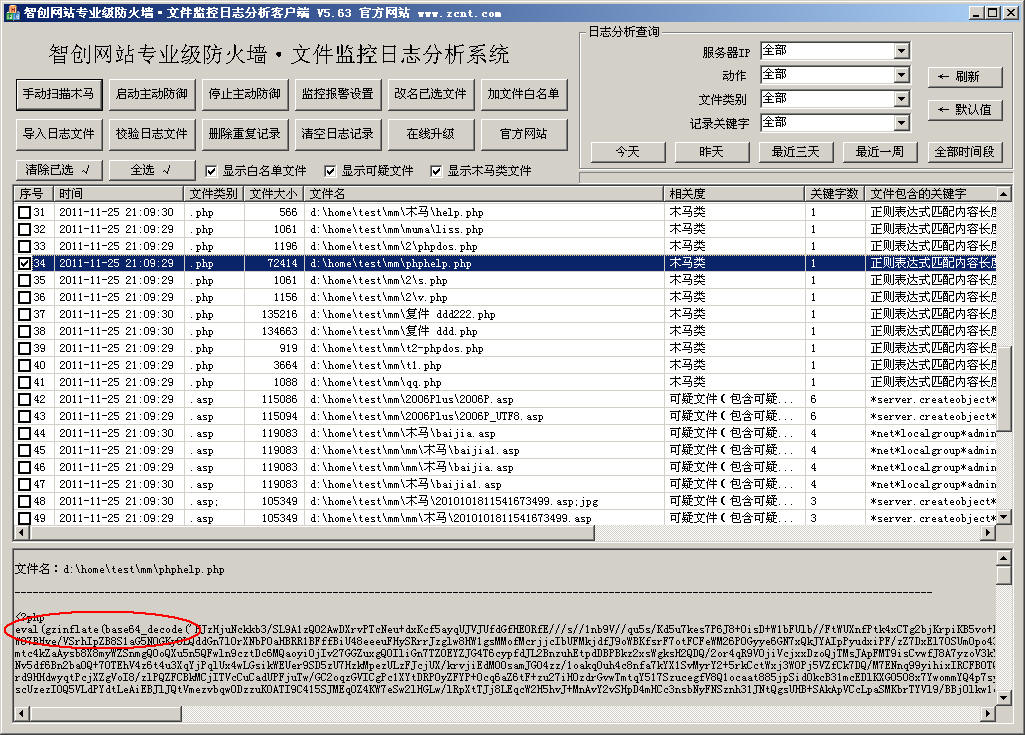Viewport: 1025px width, 735px height.
Task: Tick the checkbox for row 31 help.php
Action: coord(25,213)
